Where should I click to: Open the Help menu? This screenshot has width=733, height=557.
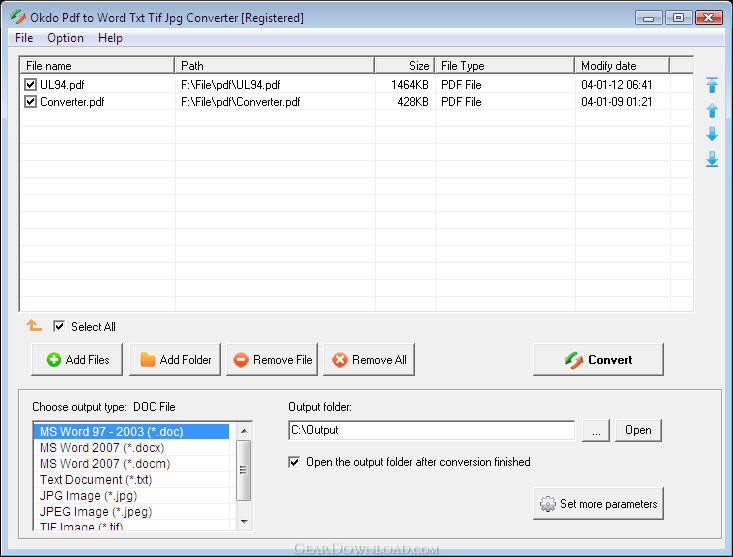click(x=110, y=38)
